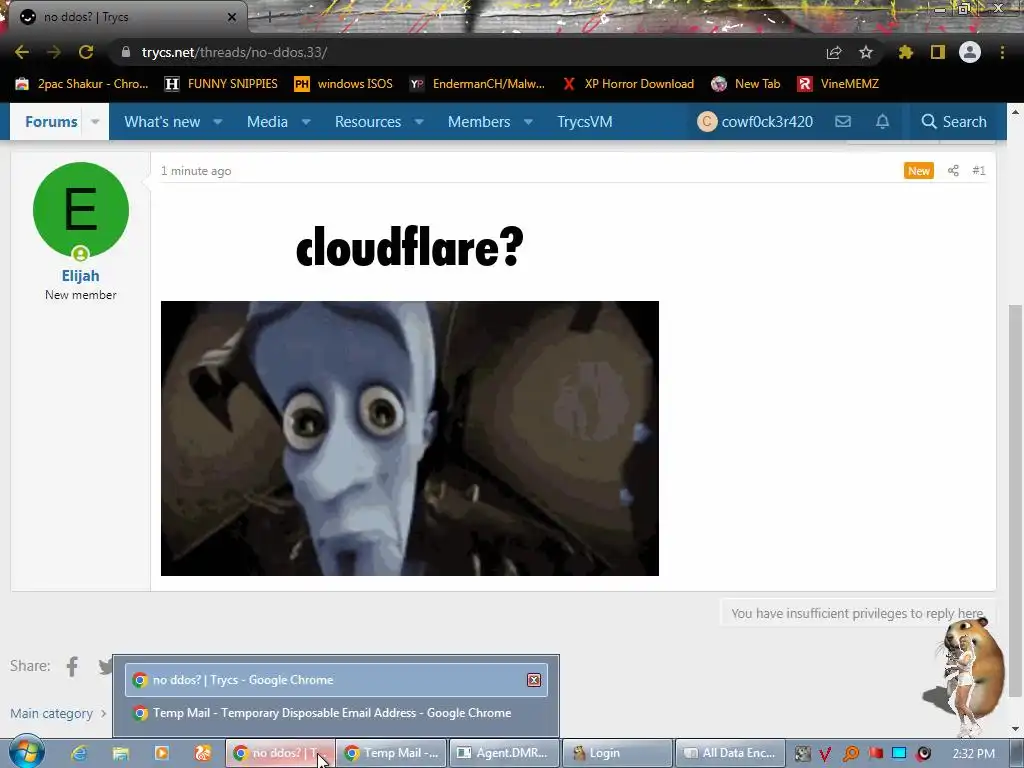The height and width of the screenshot is (768, 1024).
Task: Switch to the Agent.DMR taskbar window
Action: click(504, 753)
